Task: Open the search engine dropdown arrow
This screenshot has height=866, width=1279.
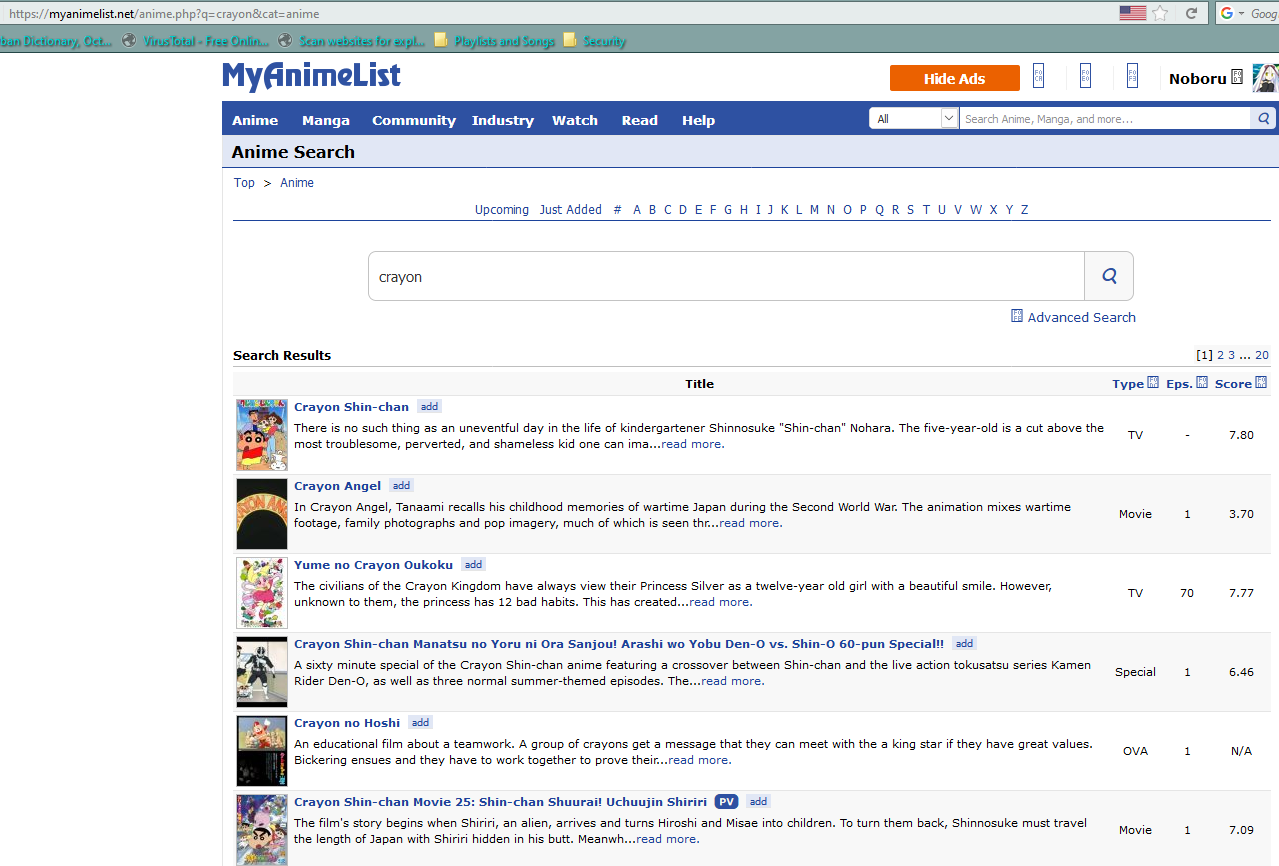Action: point(1242,13)
